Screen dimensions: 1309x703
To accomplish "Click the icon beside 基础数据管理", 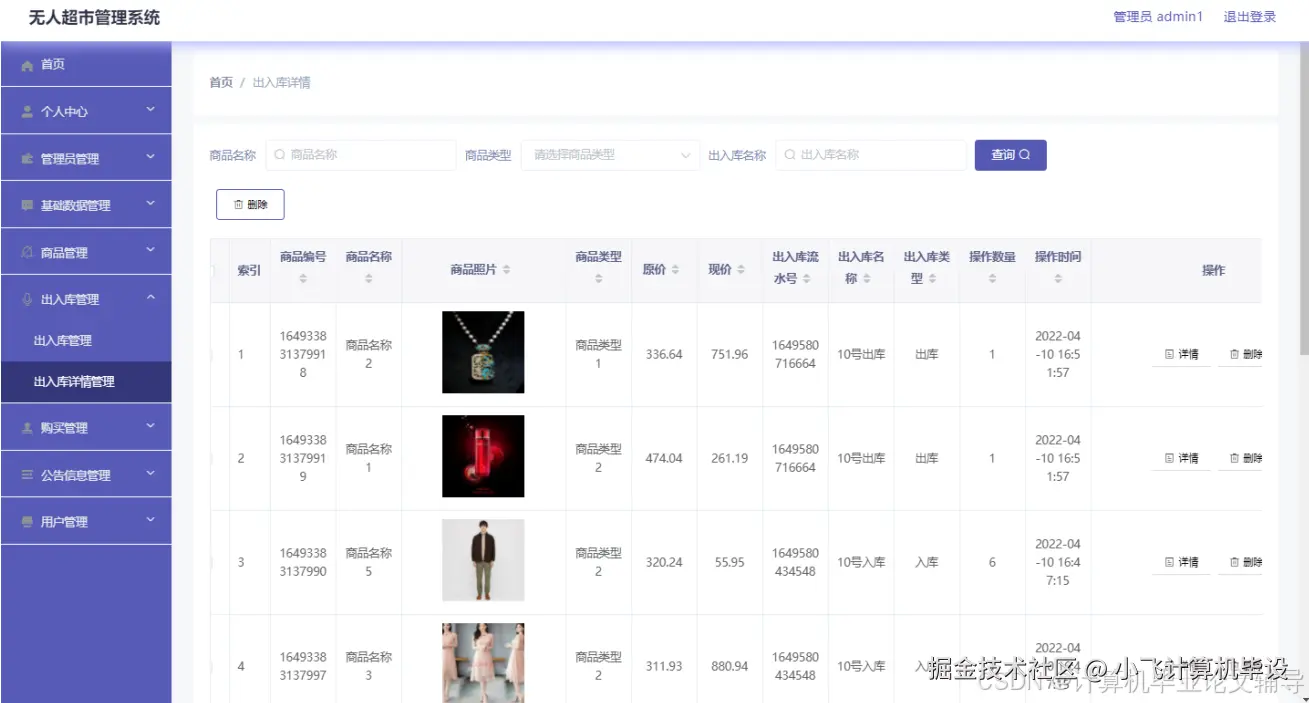I will coord(27,205).
